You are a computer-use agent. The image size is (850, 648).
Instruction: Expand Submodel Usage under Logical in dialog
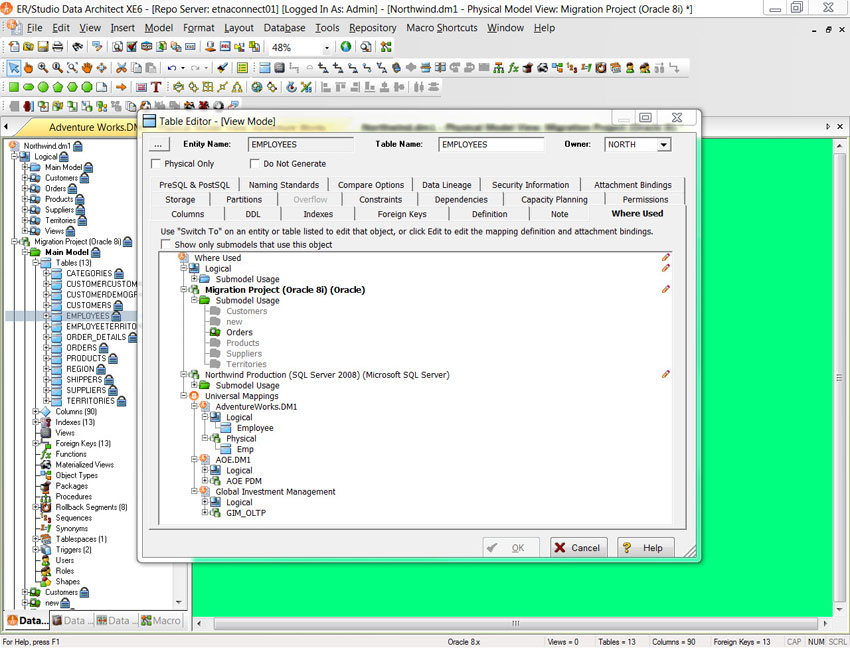[x=194, y=279]
